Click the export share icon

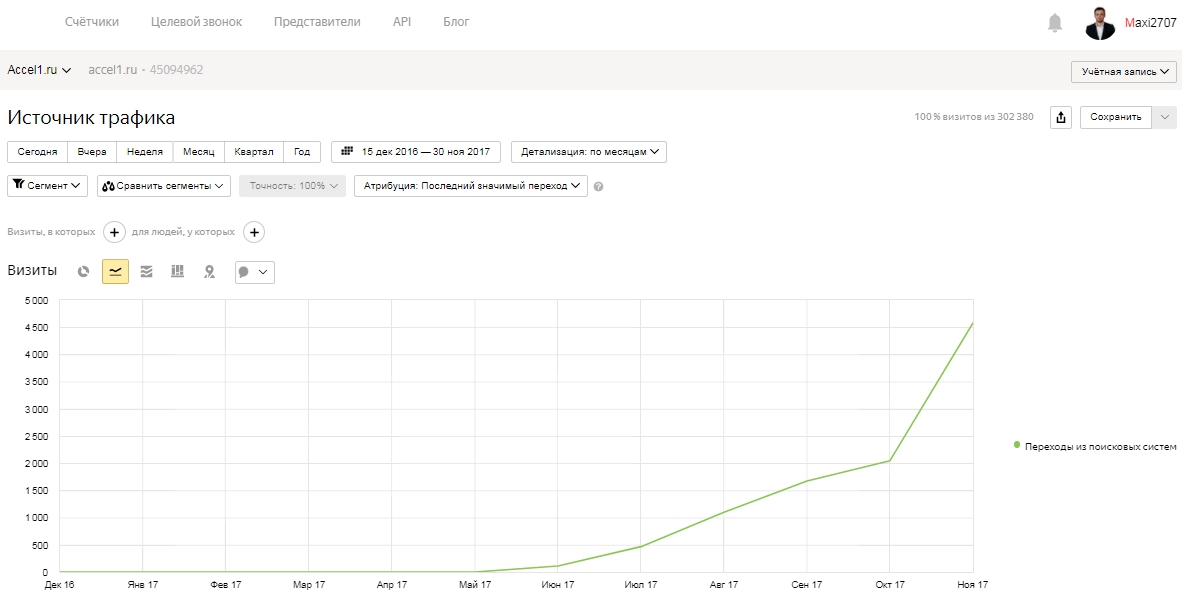click(x=1061, y=117)
